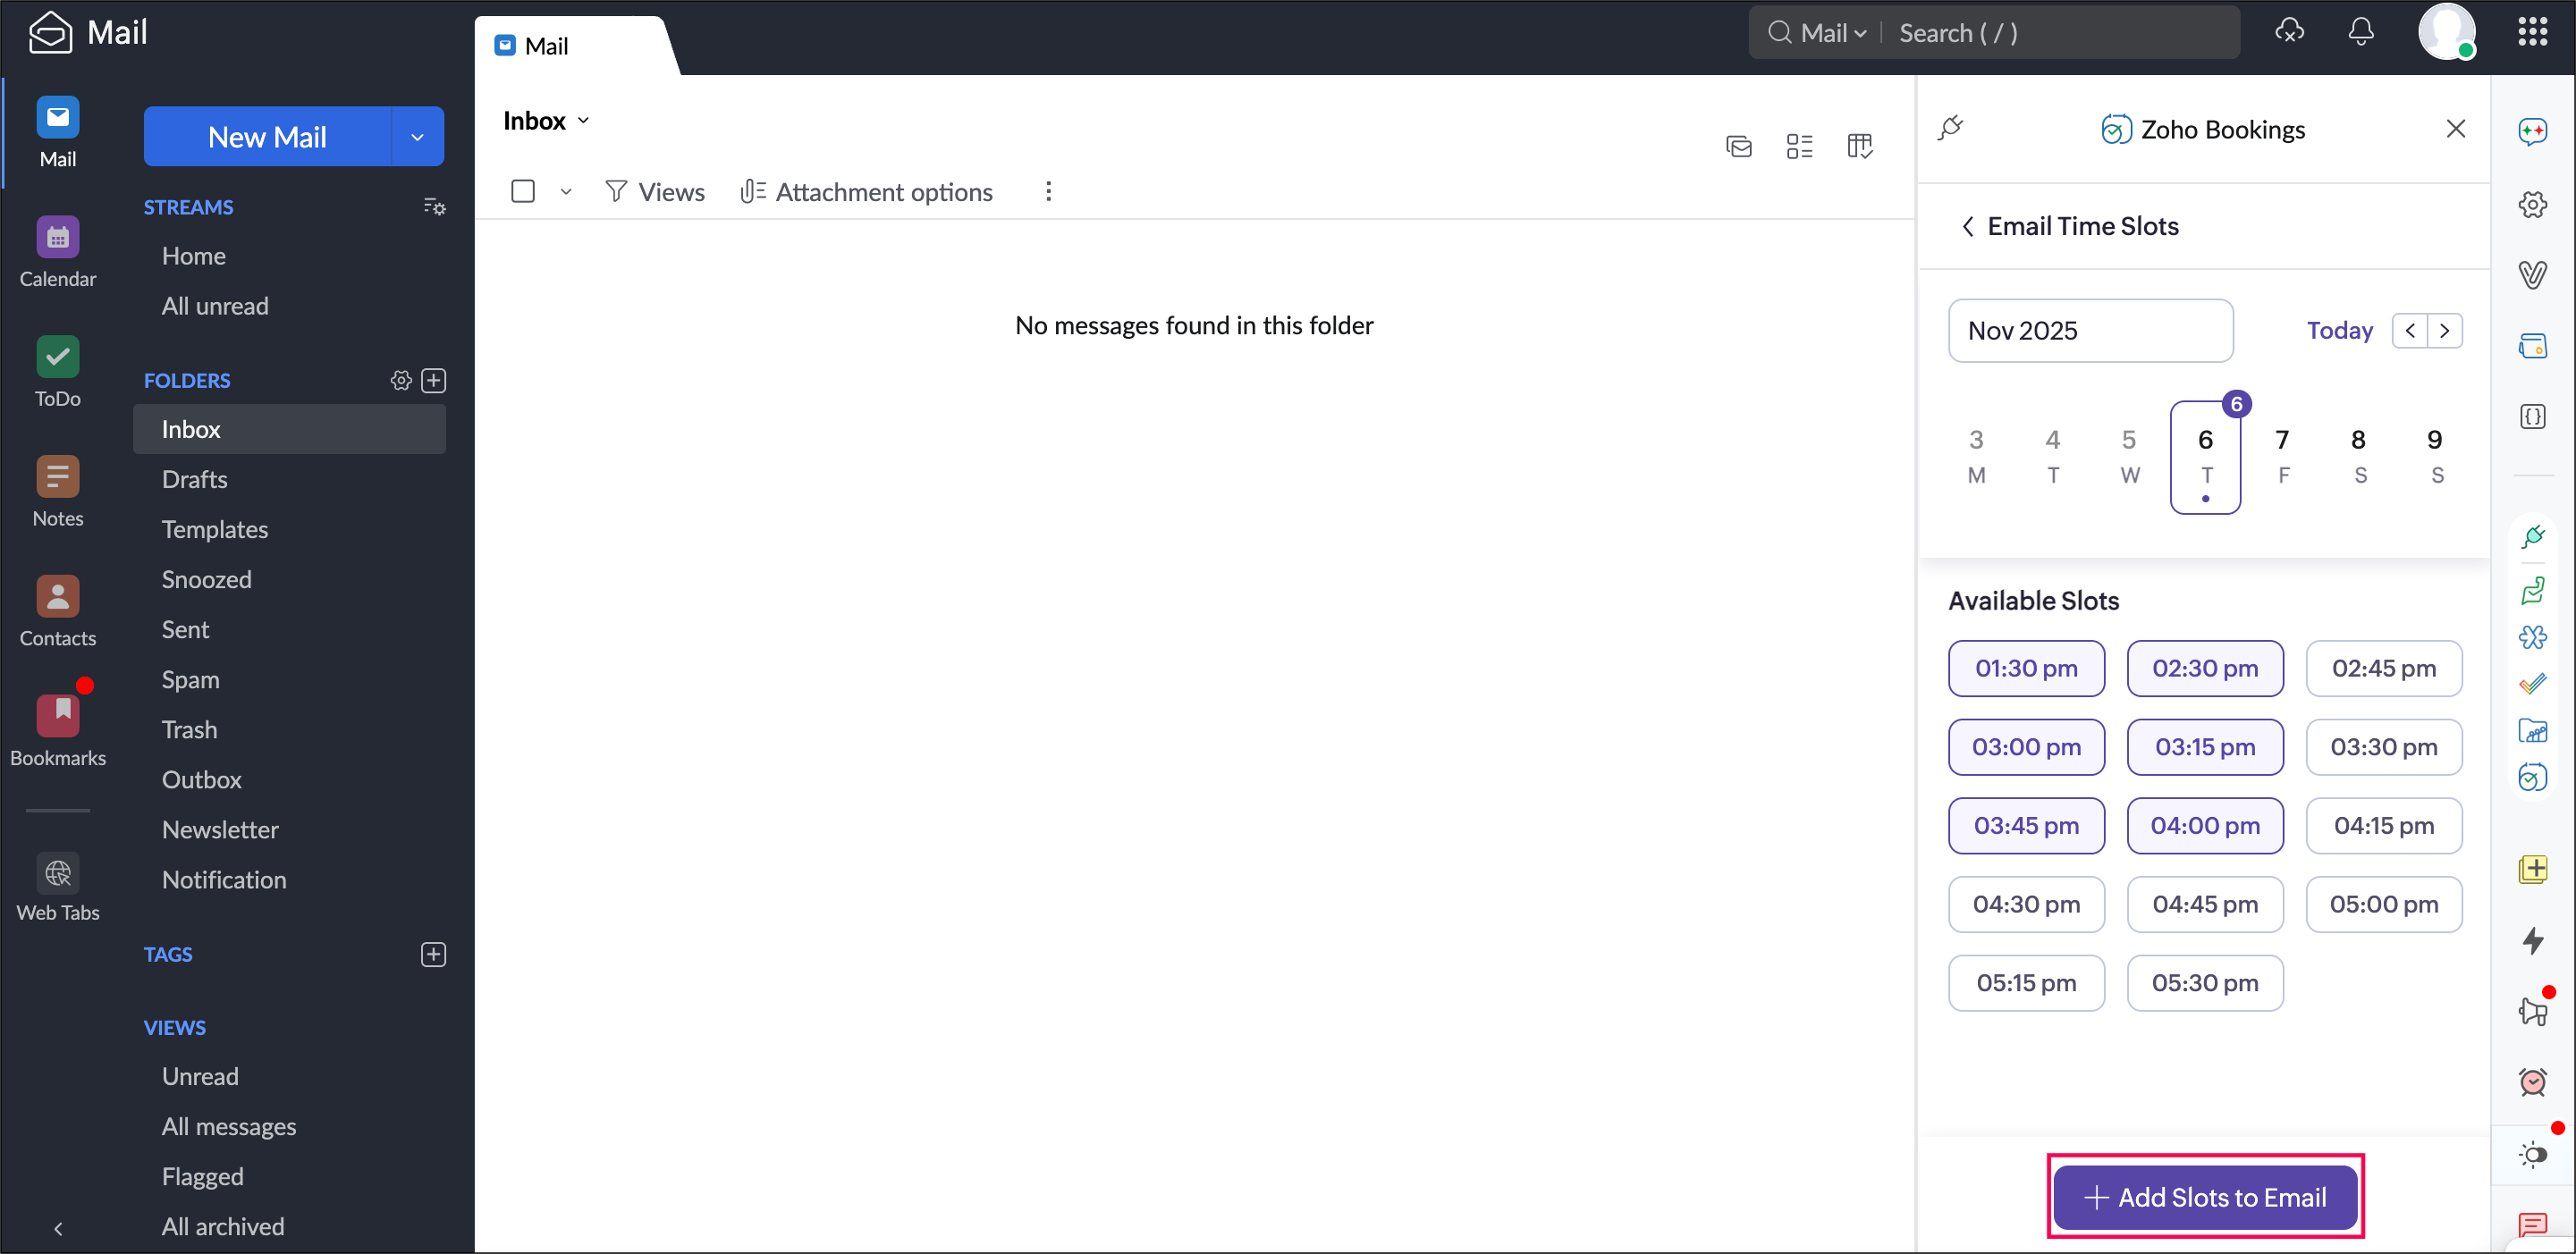Select Friday 7 in the week strip

(x=2281, y=455)
